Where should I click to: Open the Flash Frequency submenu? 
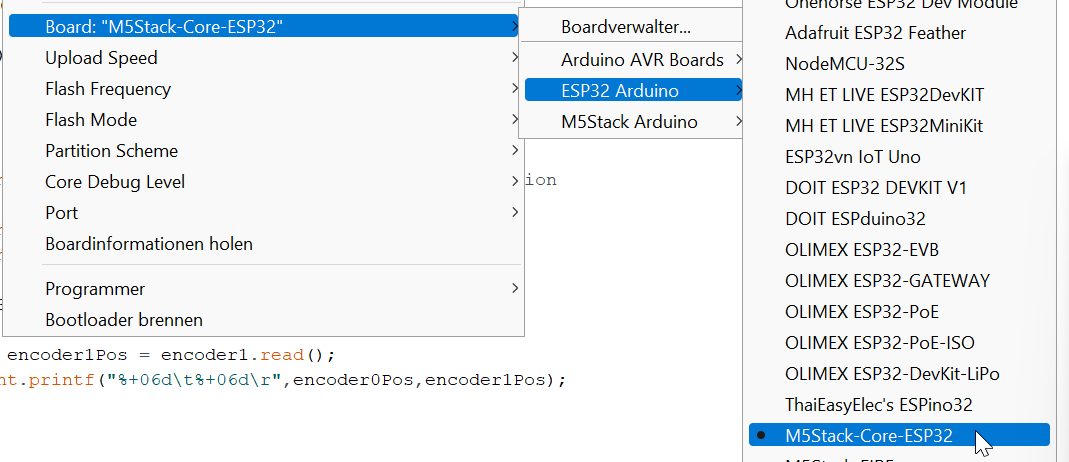[264, 89]
